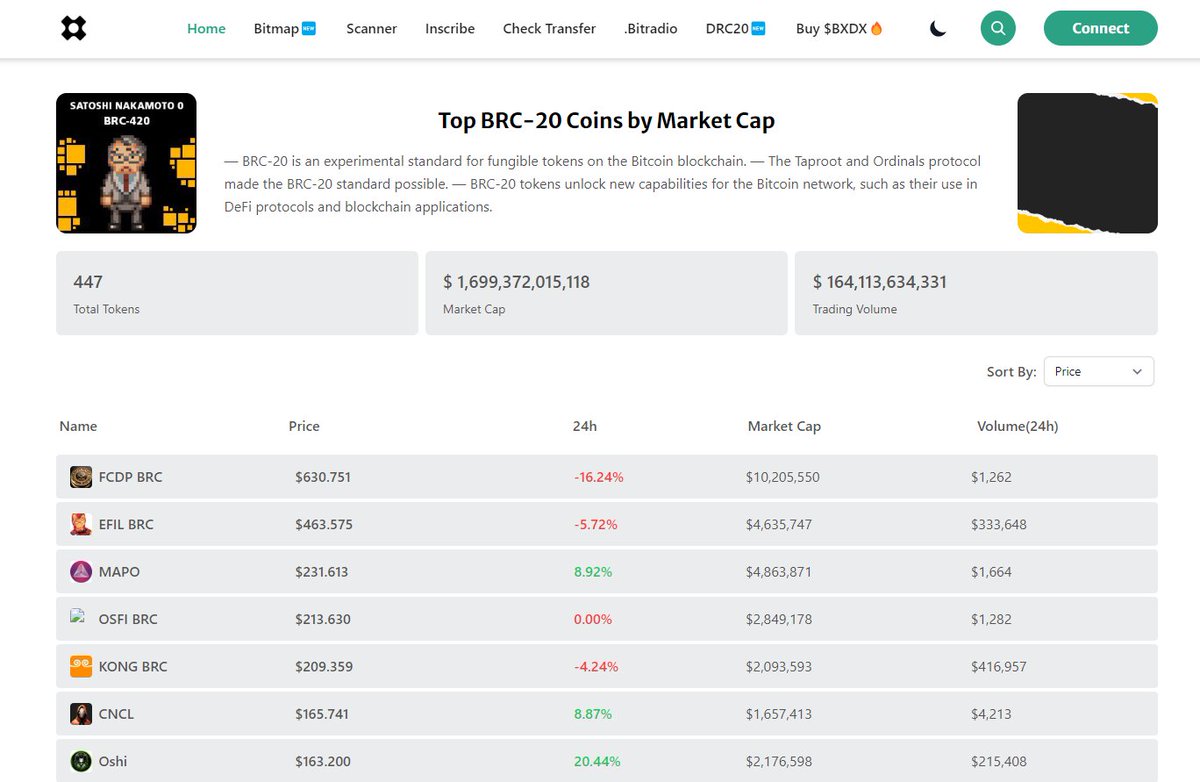Image resolution: width=1200 pixels, height=782 pixels.
Task: Click the CNCL token icon
Action: 81,713
